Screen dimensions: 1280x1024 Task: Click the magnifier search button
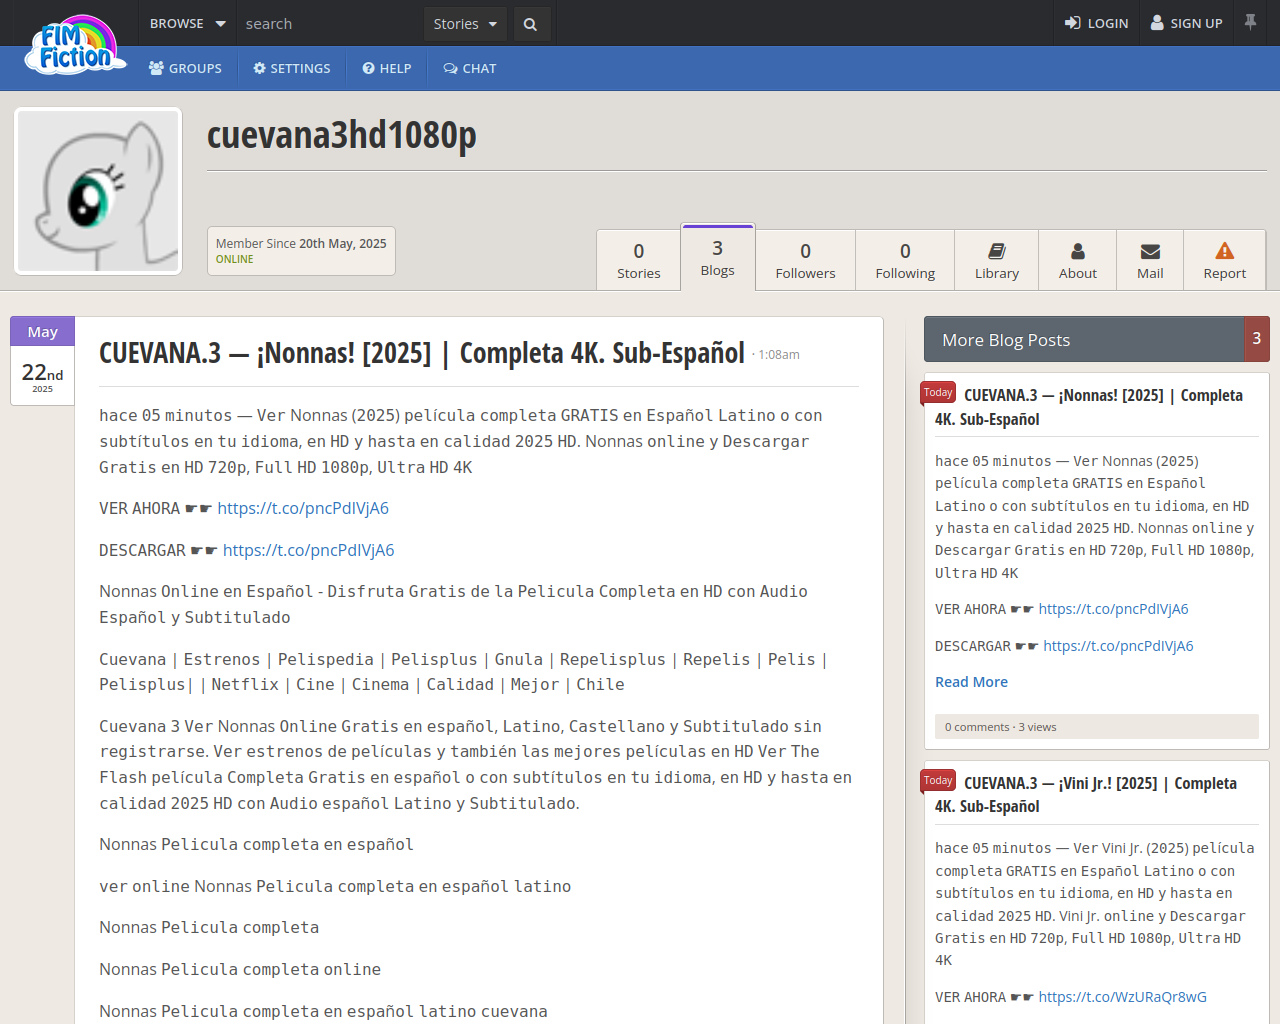(x=531, y=24)
